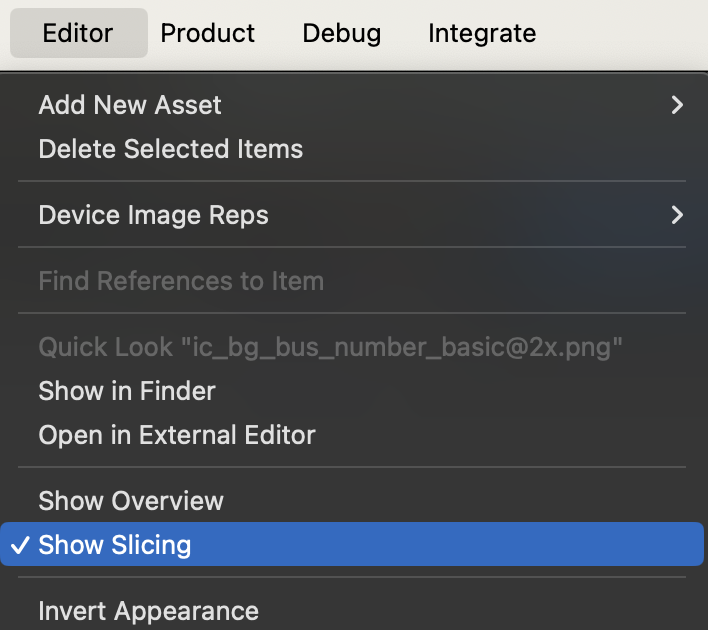Viewport: 708px width, 630px height.
Task: Toggle Invert Appearance option
Action: tap(148, 611)
